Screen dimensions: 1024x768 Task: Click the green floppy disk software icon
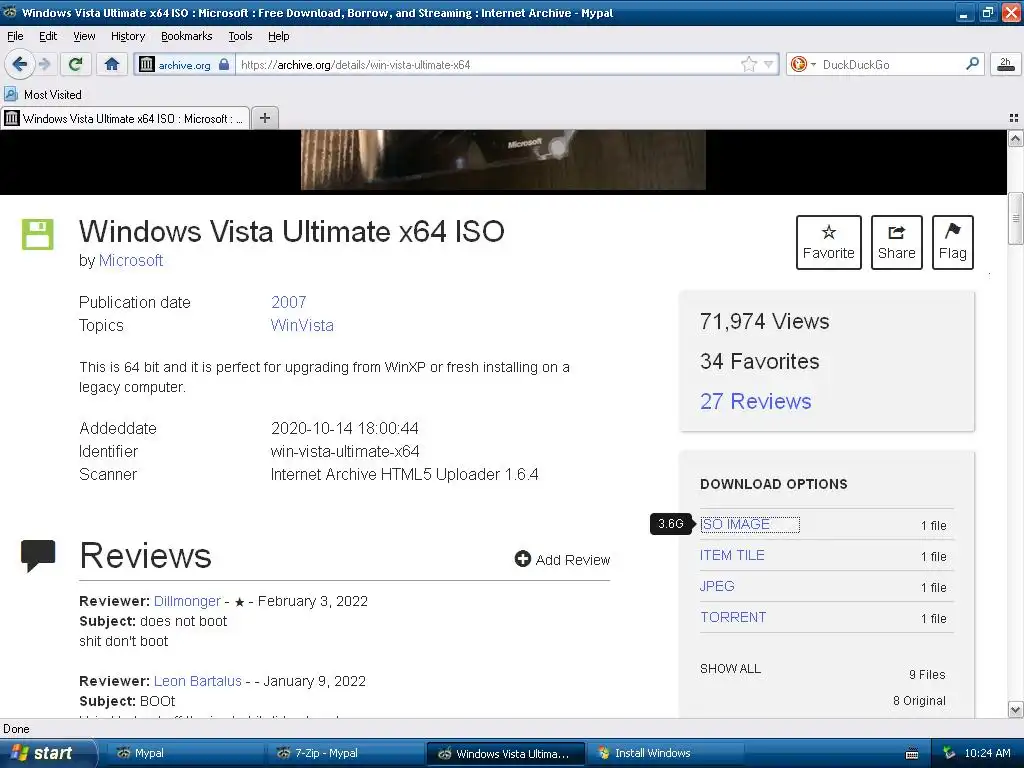pos(38,234)
